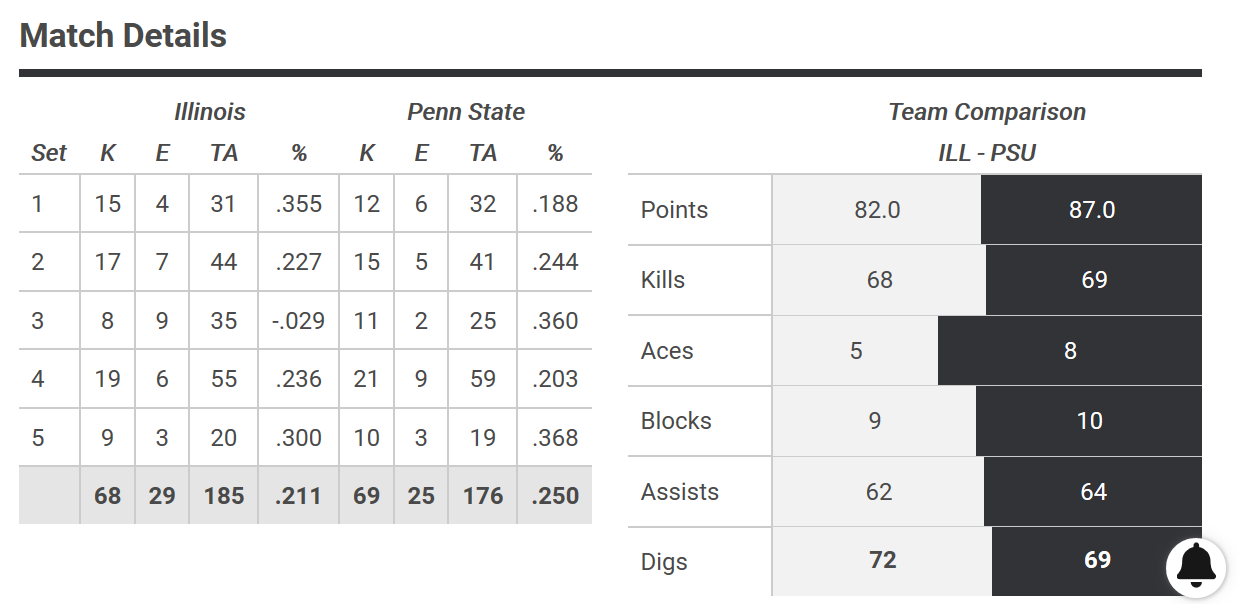Select set 4 Illinois kills value 19
Image resolution: width=1239 pixels, height=604 pixels.
(108, 379)
